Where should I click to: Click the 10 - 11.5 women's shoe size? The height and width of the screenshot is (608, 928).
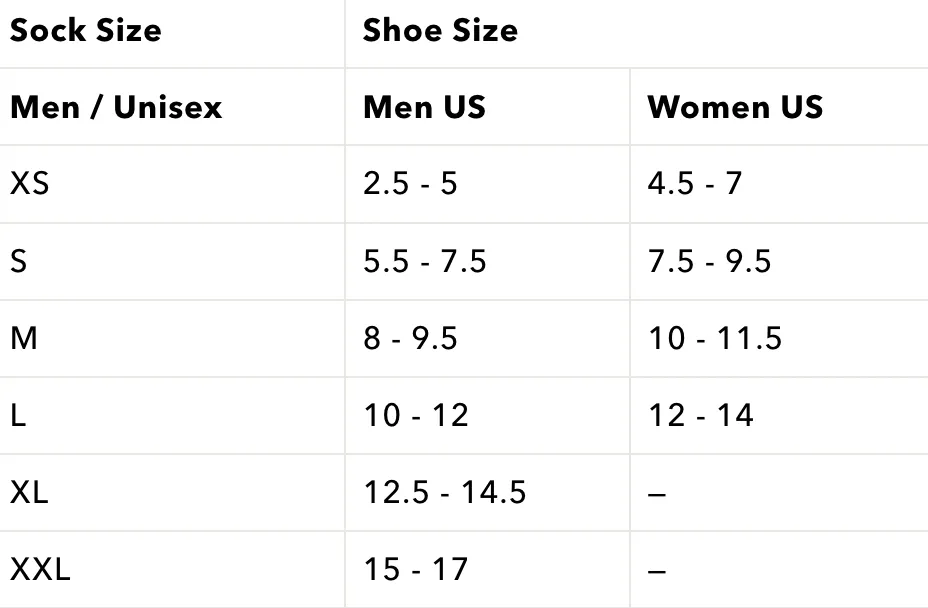click(715, 338)
